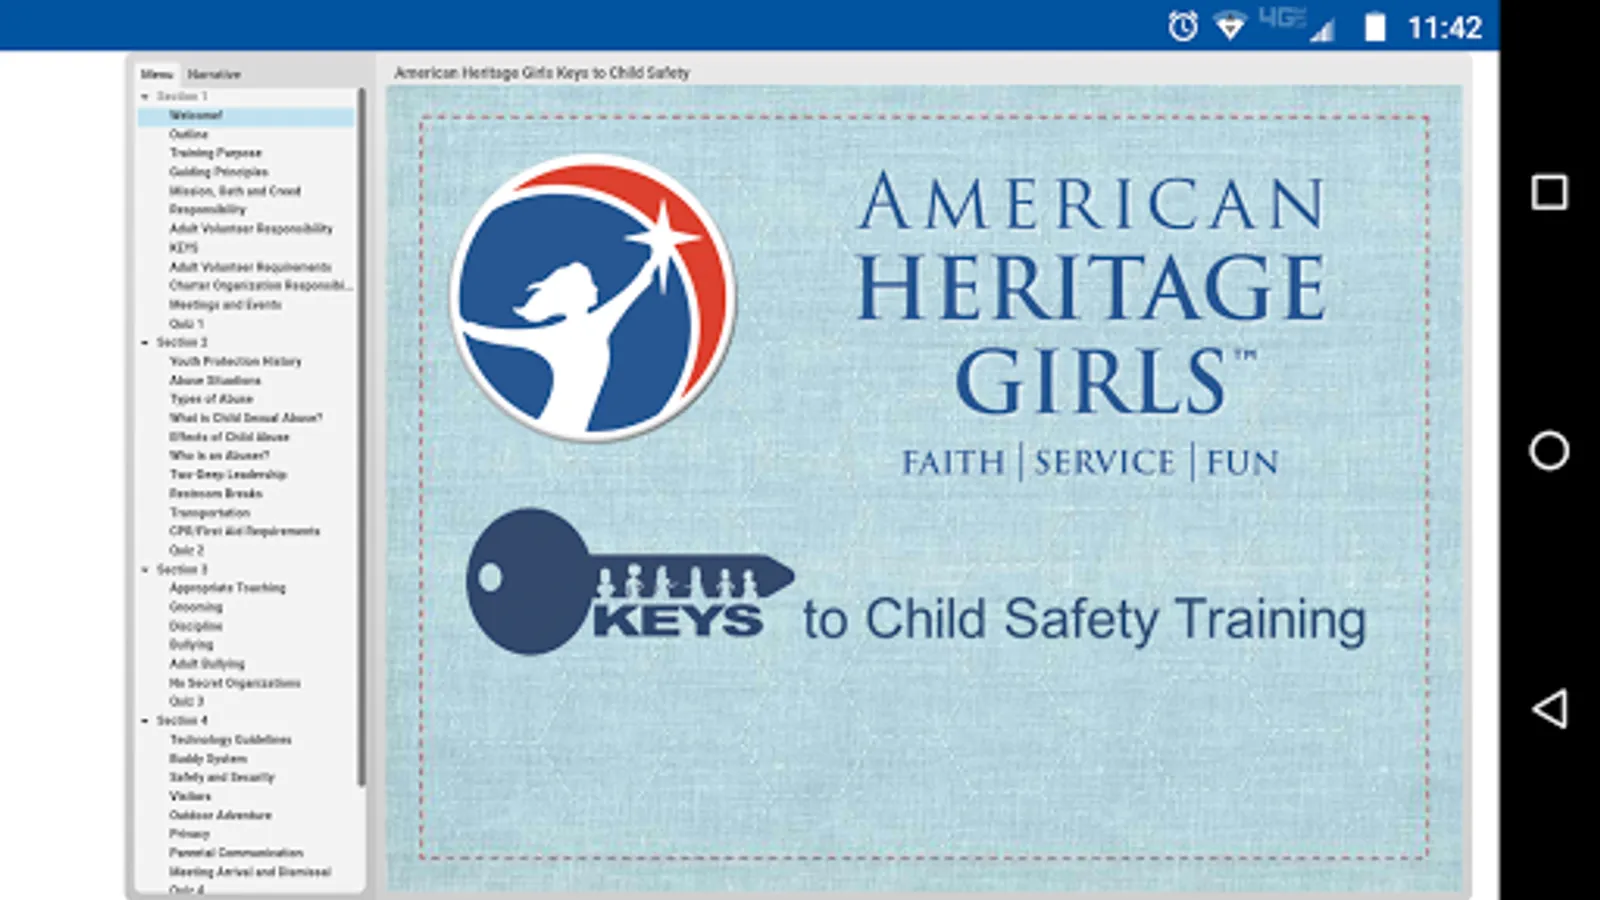Open the Two-Deep Leadership slide
This screenshot has width=1600, height=900.
click(228, 475)
